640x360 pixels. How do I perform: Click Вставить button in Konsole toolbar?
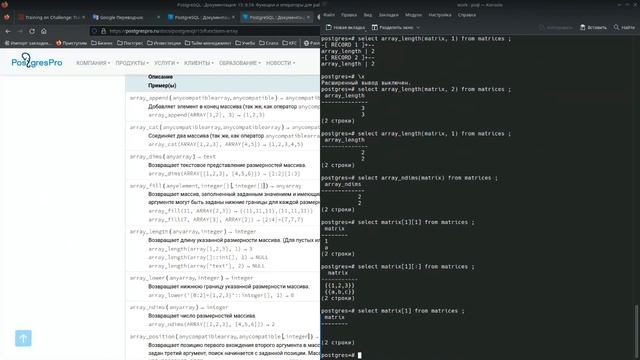593,27
